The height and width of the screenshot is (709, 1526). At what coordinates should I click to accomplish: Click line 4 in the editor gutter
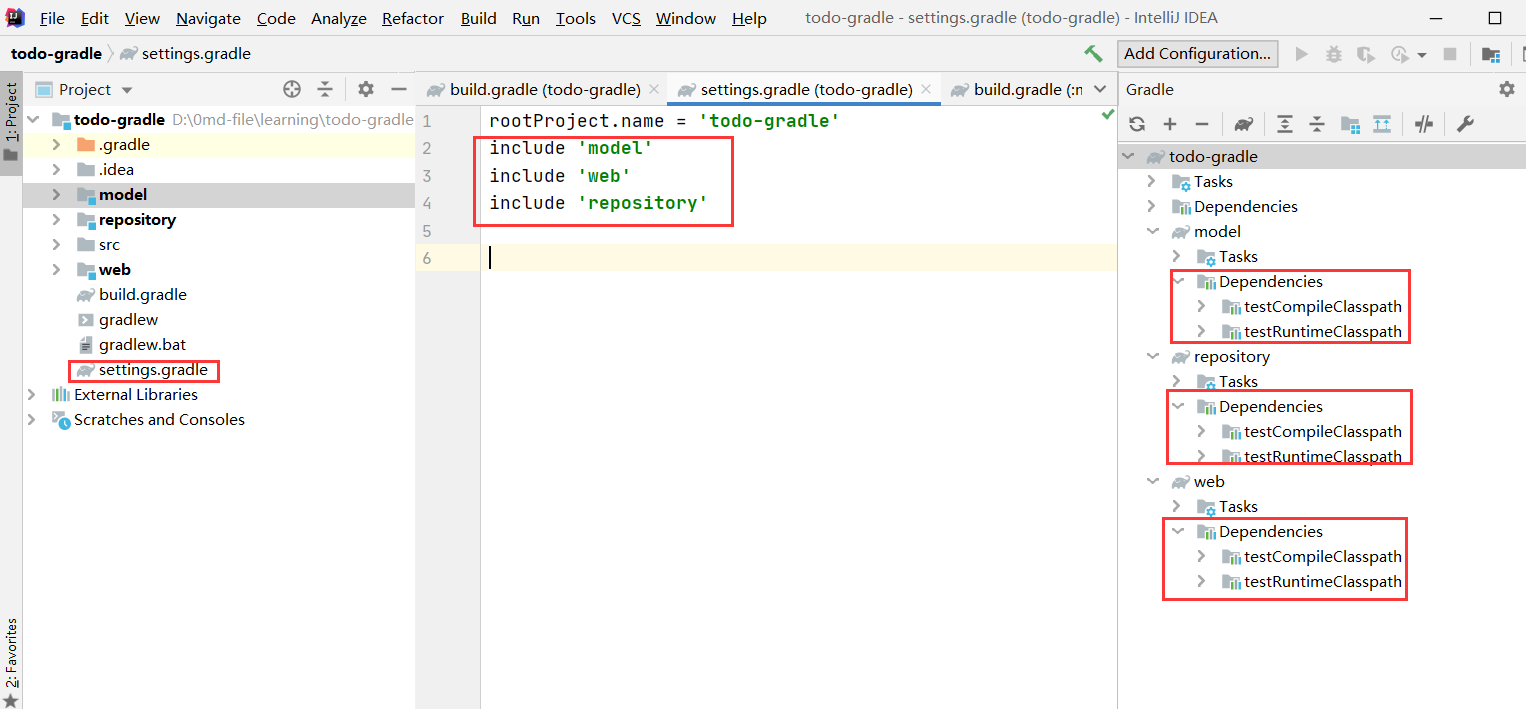(426, 202)
